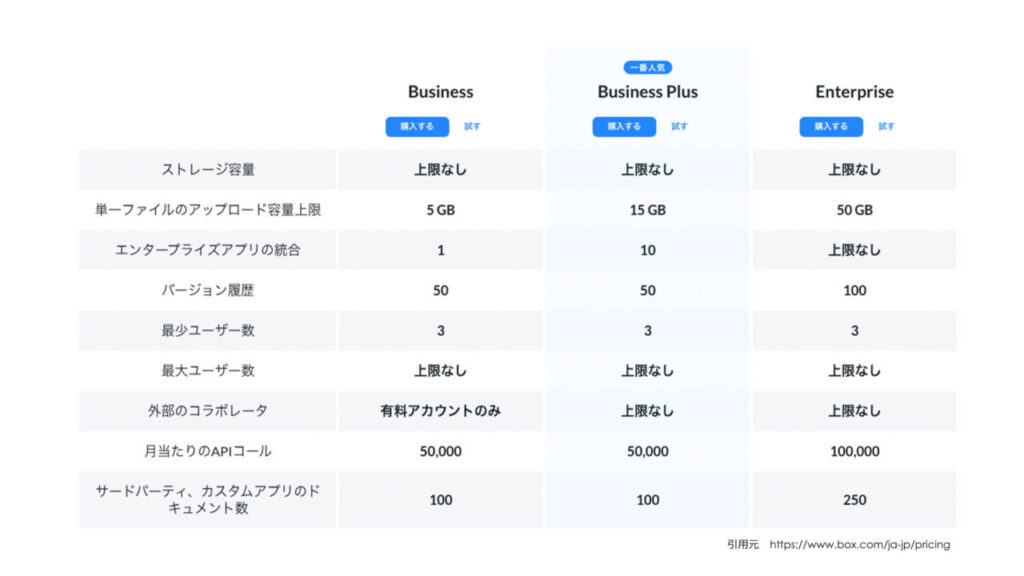1024x576 pixels.
Task: Open the 試す link for Enterprise
Action: [x=886, y=126]
